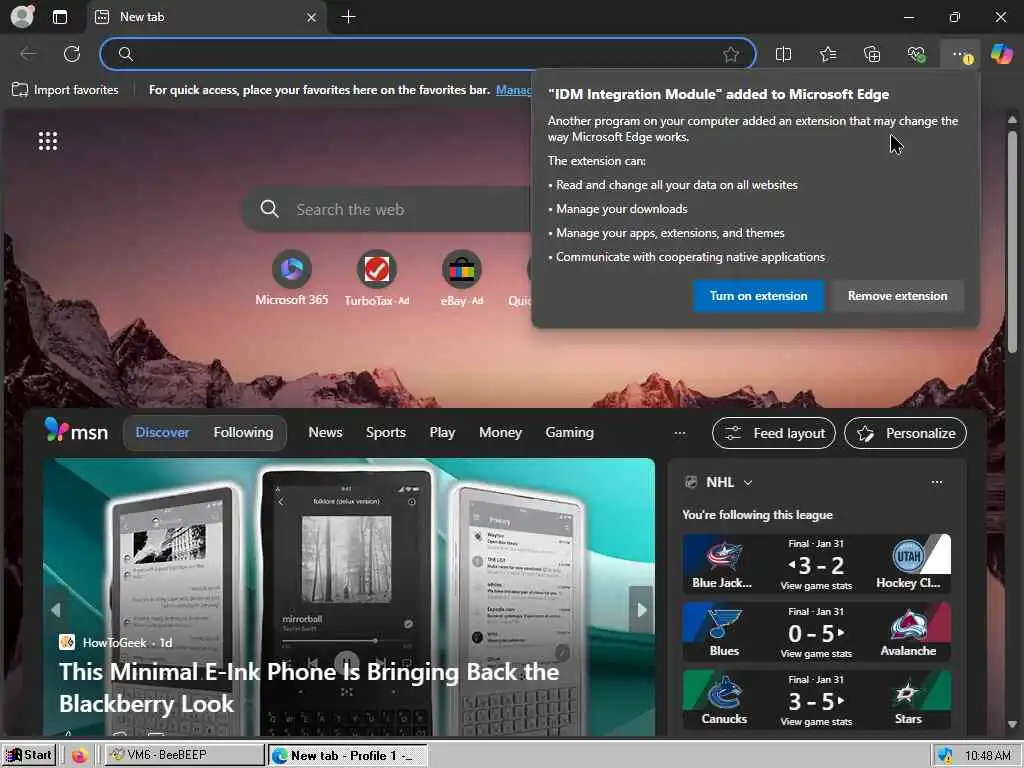View game stats for Blues Avalanche game
The width and height of the screenshot is (1024, 768).
coord(816,654)
